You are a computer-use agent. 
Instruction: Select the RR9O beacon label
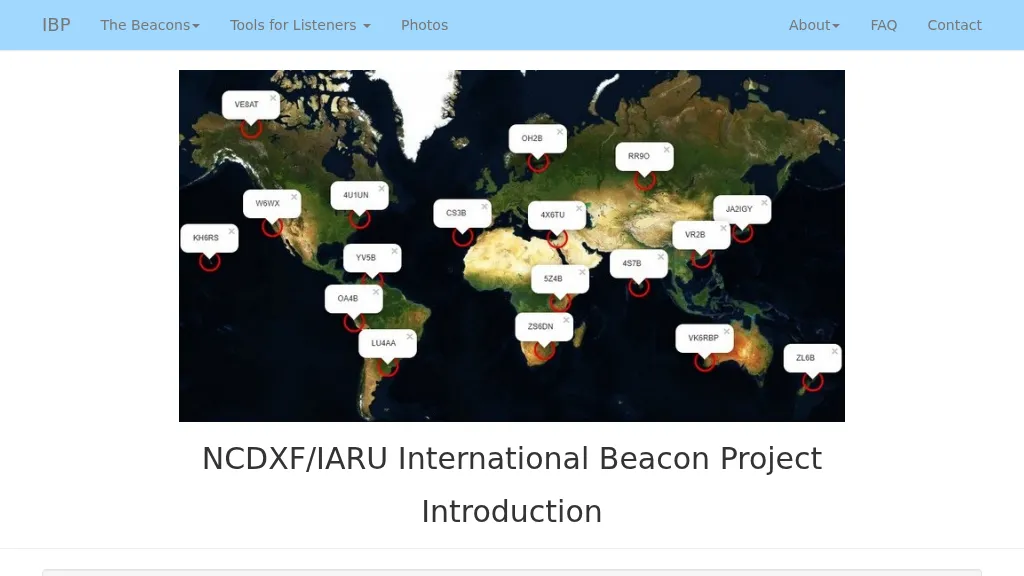[639, 156]
